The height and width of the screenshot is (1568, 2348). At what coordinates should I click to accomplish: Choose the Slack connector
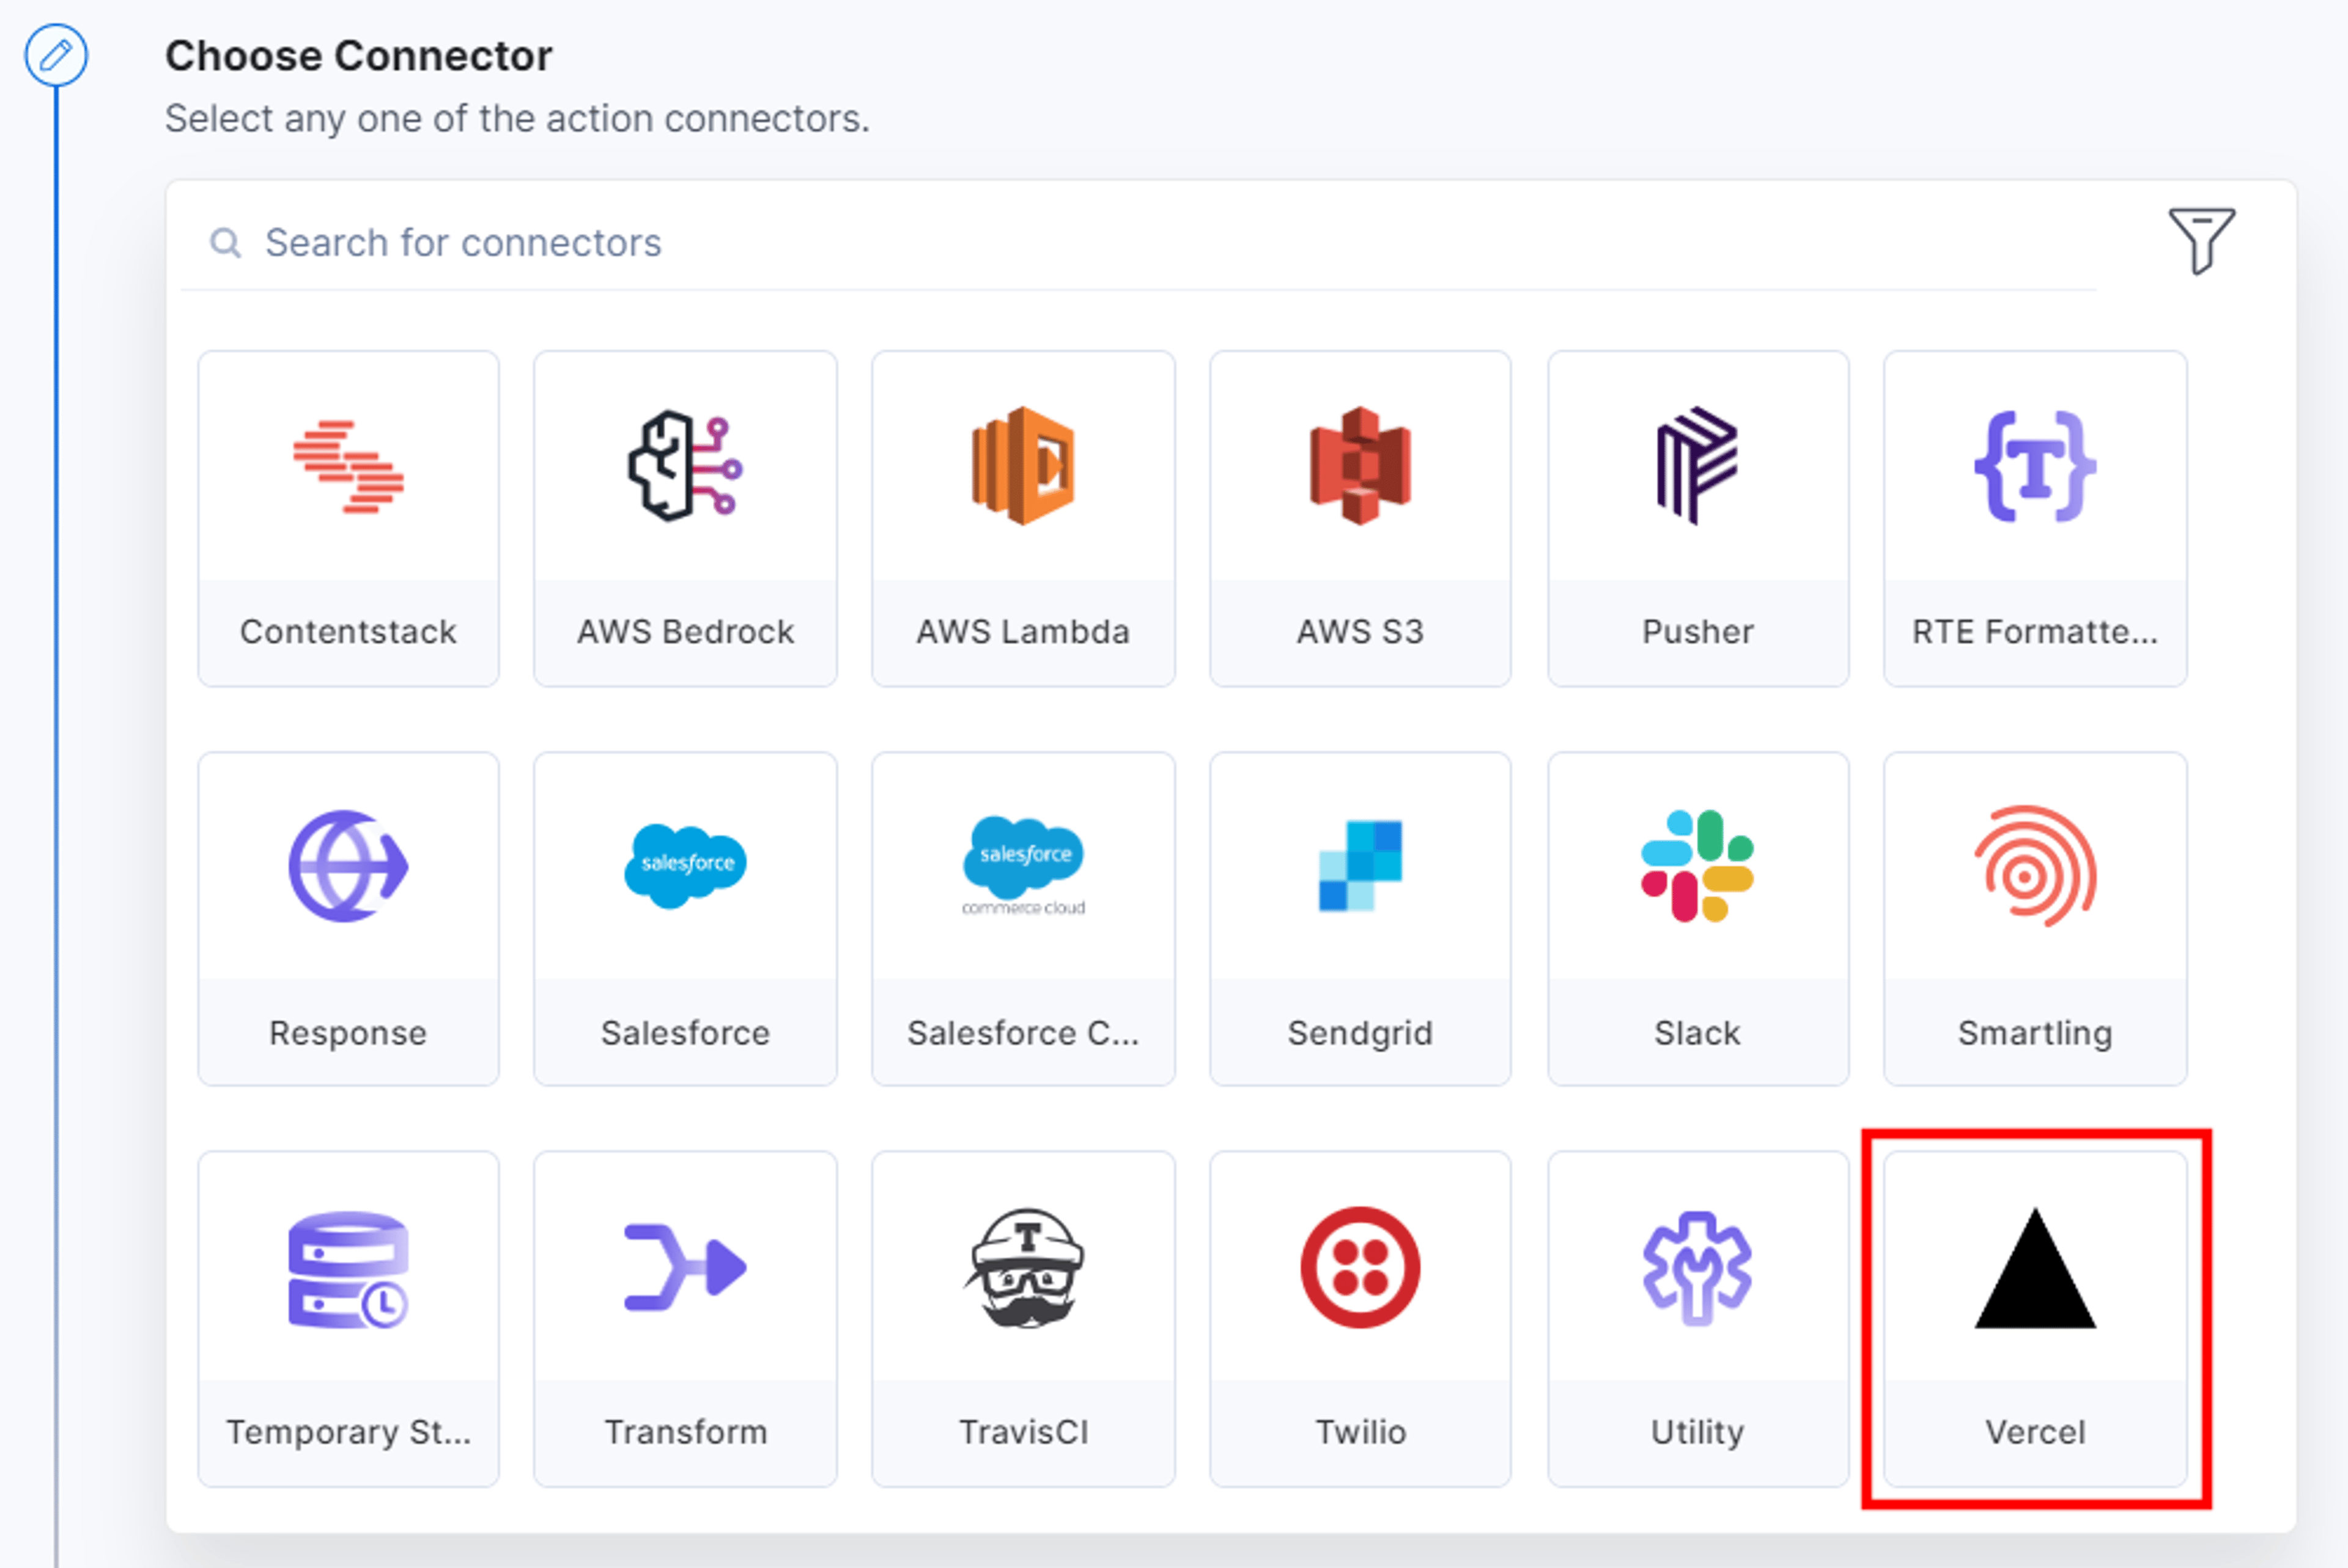pos(1698,918)
